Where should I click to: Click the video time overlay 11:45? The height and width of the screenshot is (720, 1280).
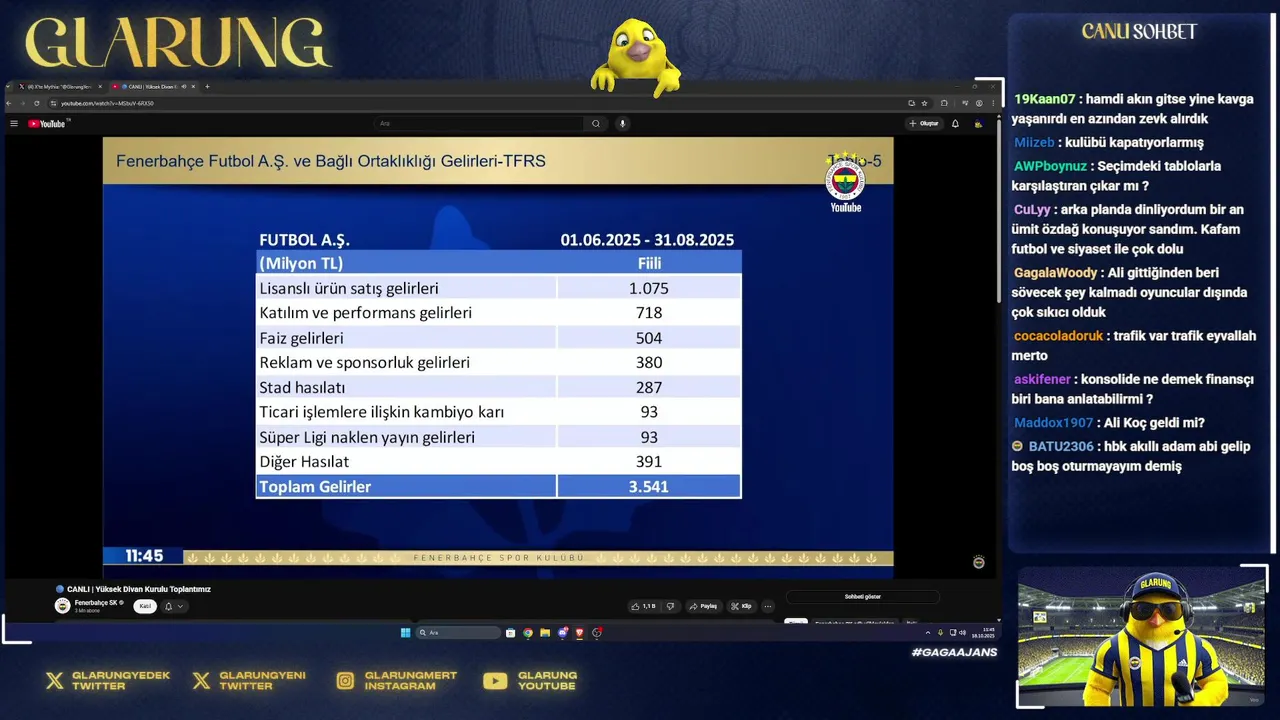pos(144,556)
